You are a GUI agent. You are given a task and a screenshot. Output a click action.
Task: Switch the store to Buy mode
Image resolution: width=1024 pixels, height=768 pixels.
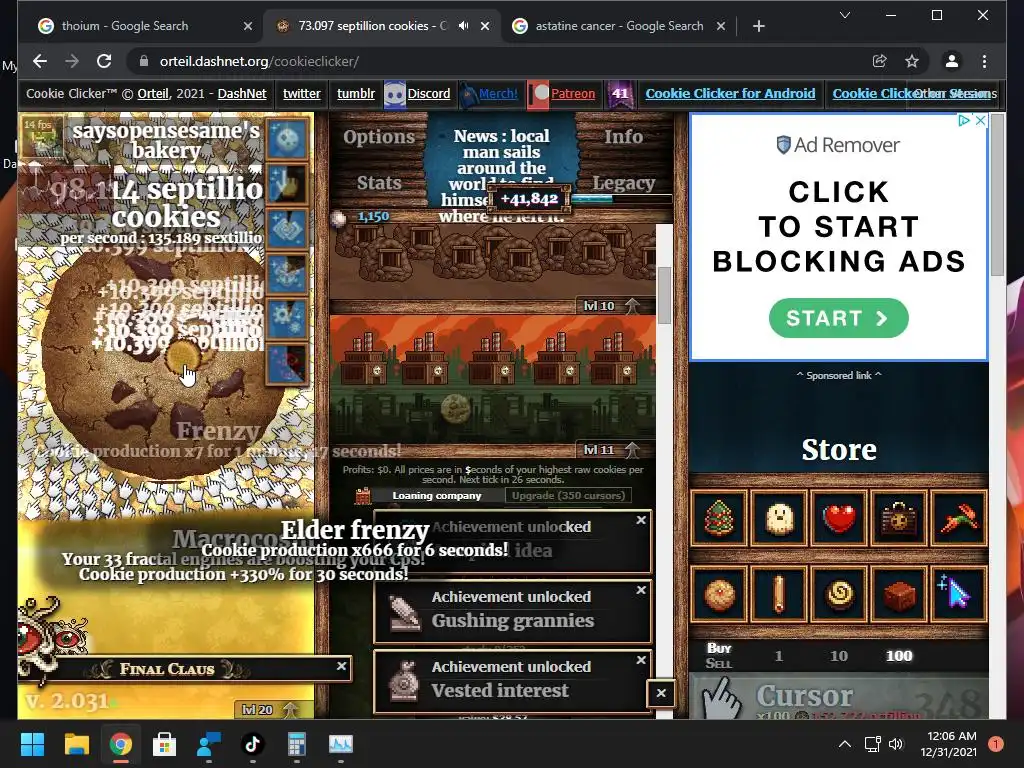(719, 648)
